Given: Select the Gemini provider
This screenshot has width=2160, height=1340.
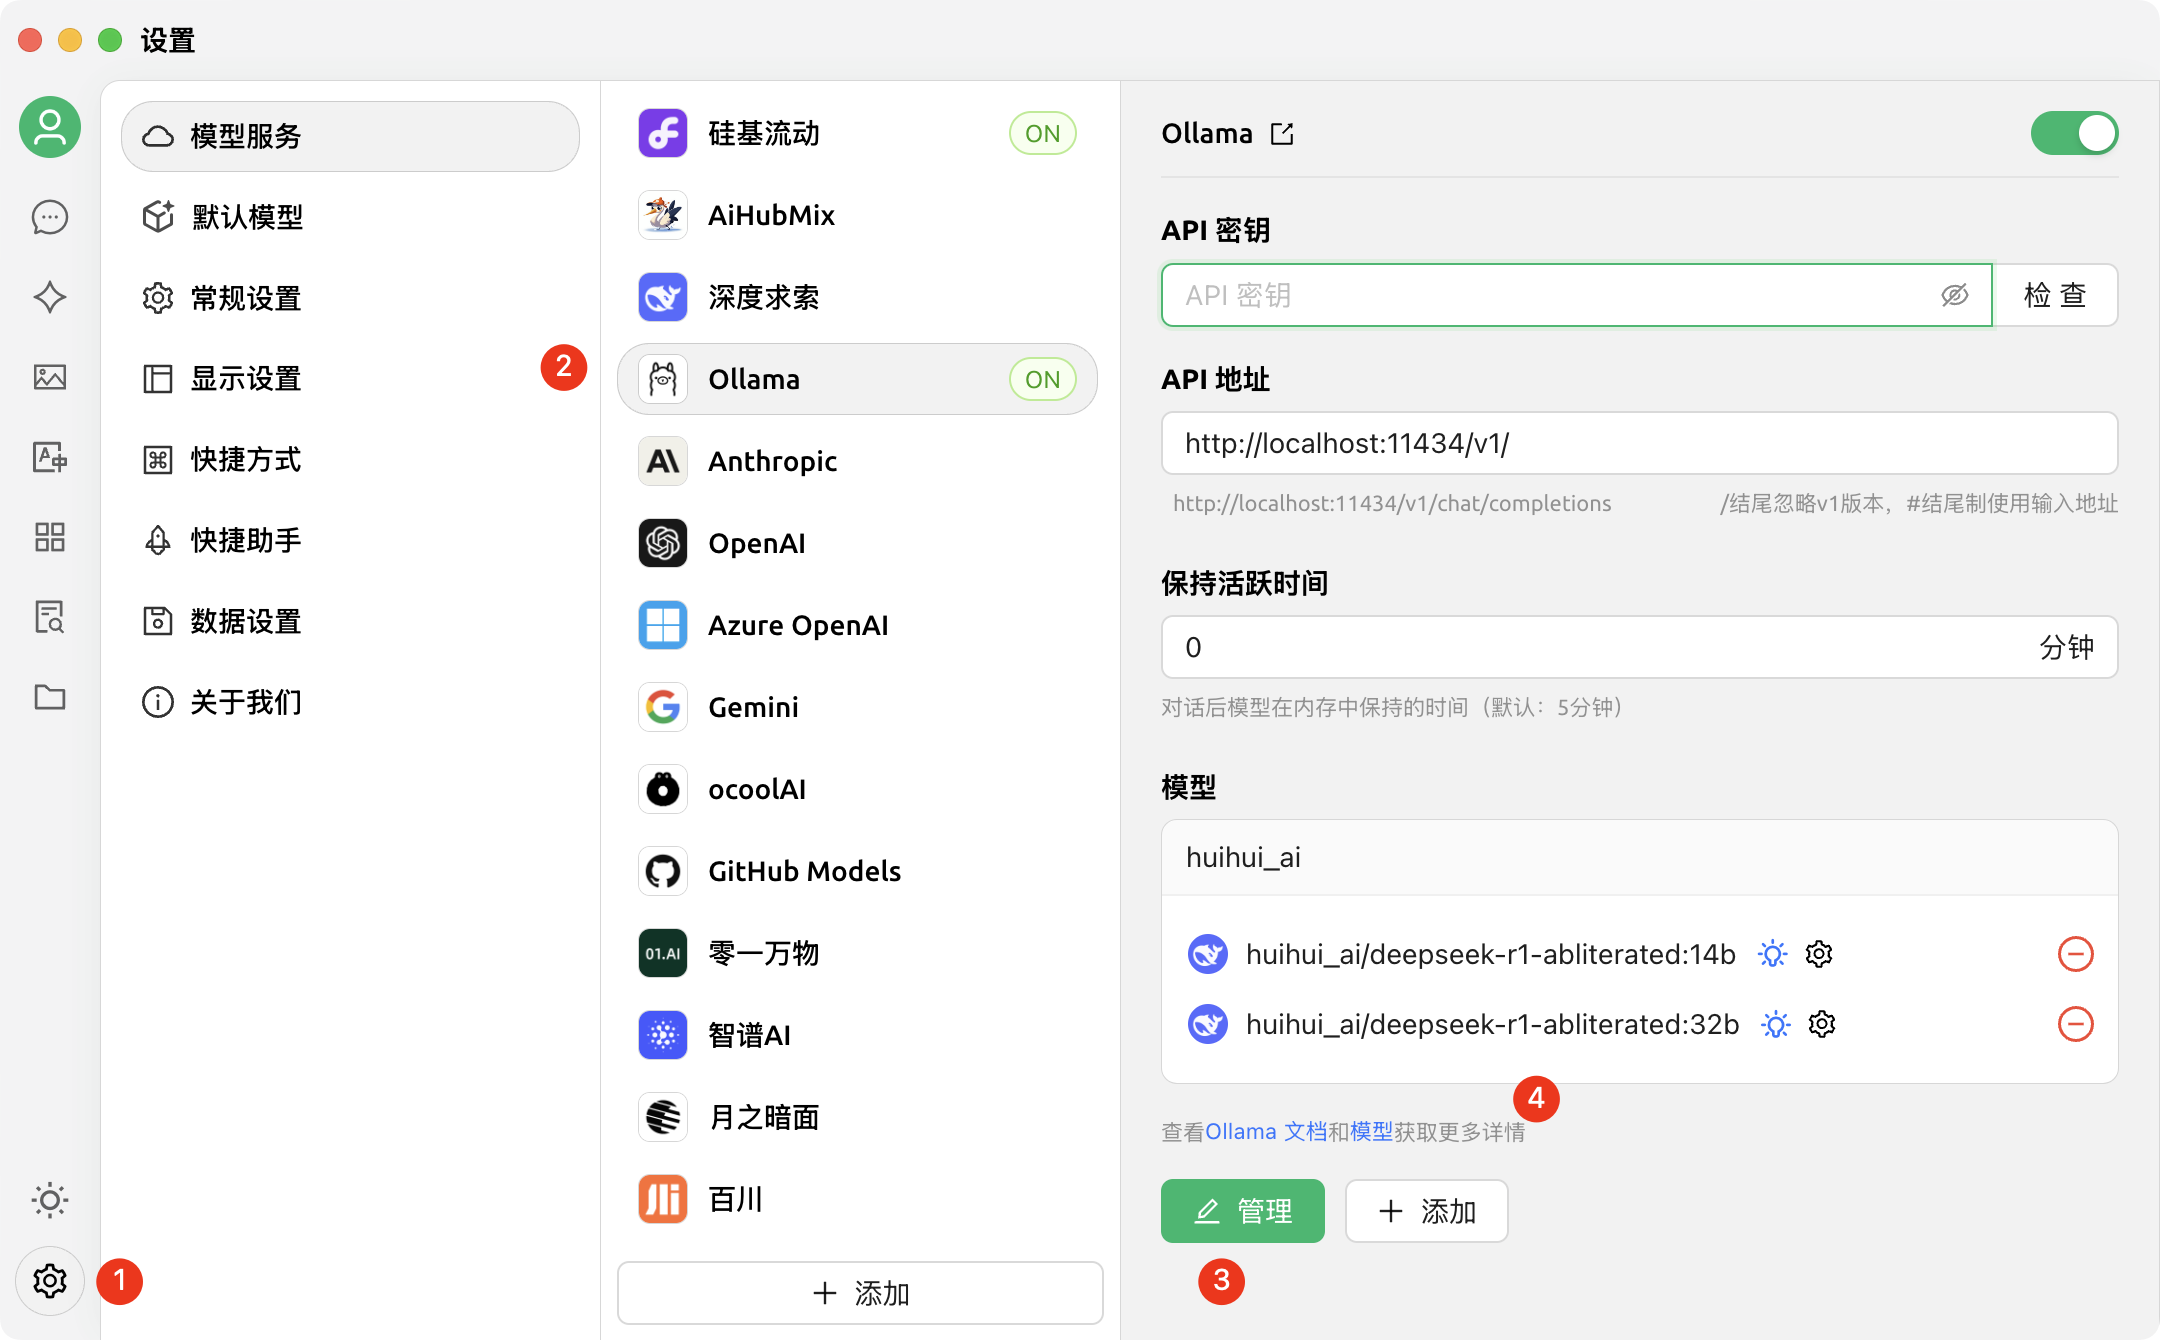Looking at the screenshot, I should [x=857, y=707].
